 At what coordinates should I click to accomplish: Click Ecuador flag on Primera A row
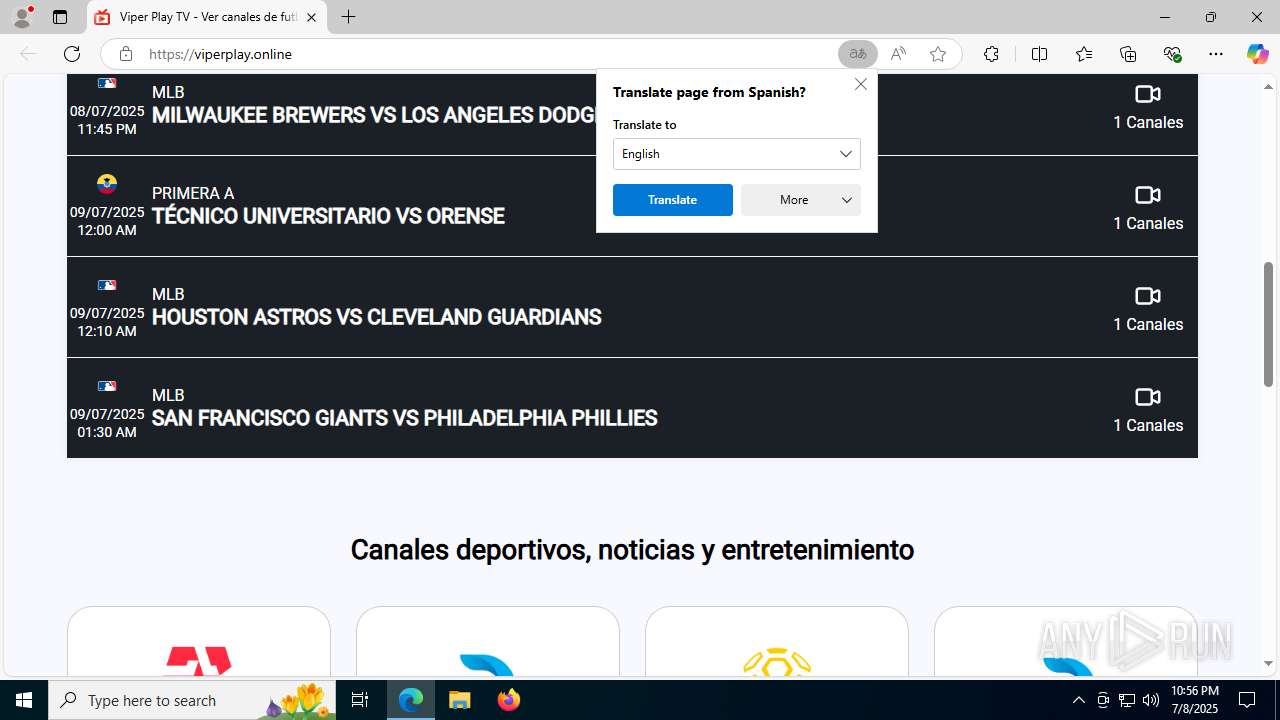[107, 184]
